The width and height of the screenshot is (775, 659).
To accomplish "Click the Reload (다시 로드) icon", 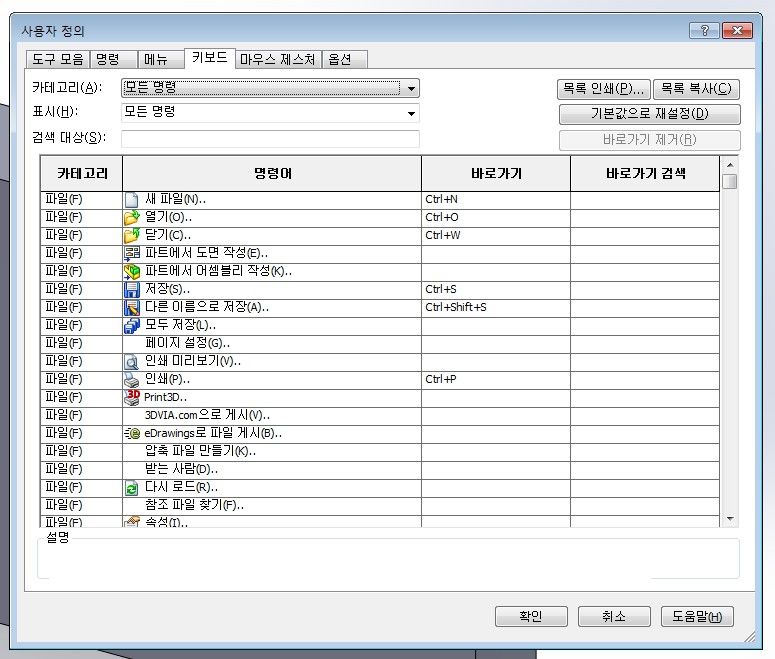I will click(131, 487).
